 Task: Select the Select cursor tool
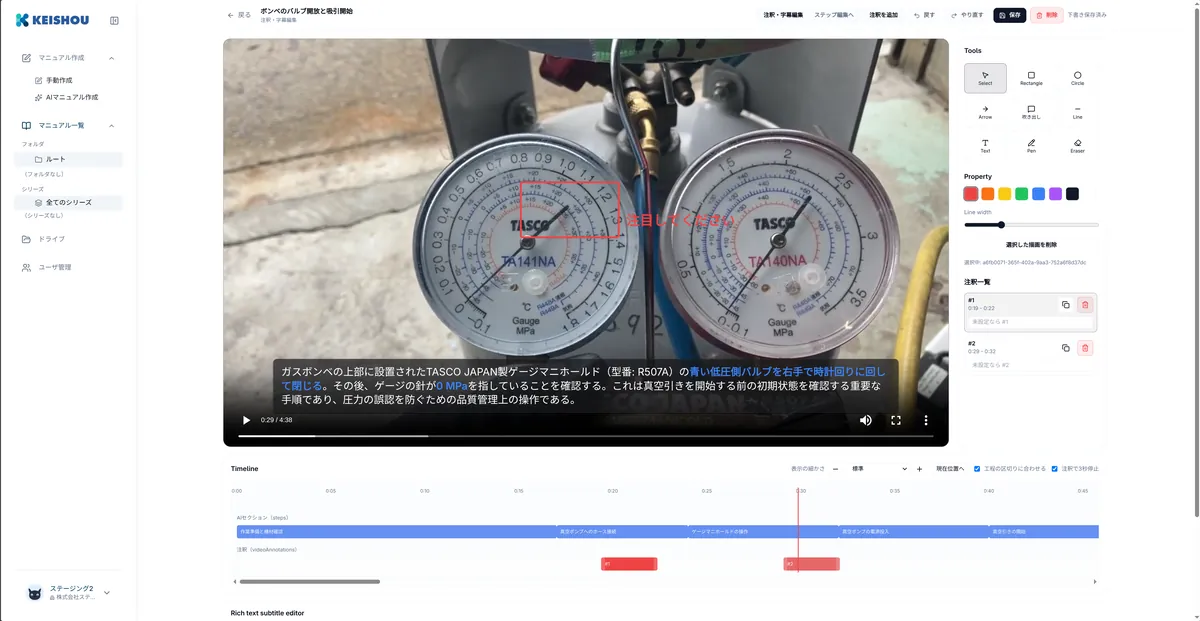click(985, 78)
